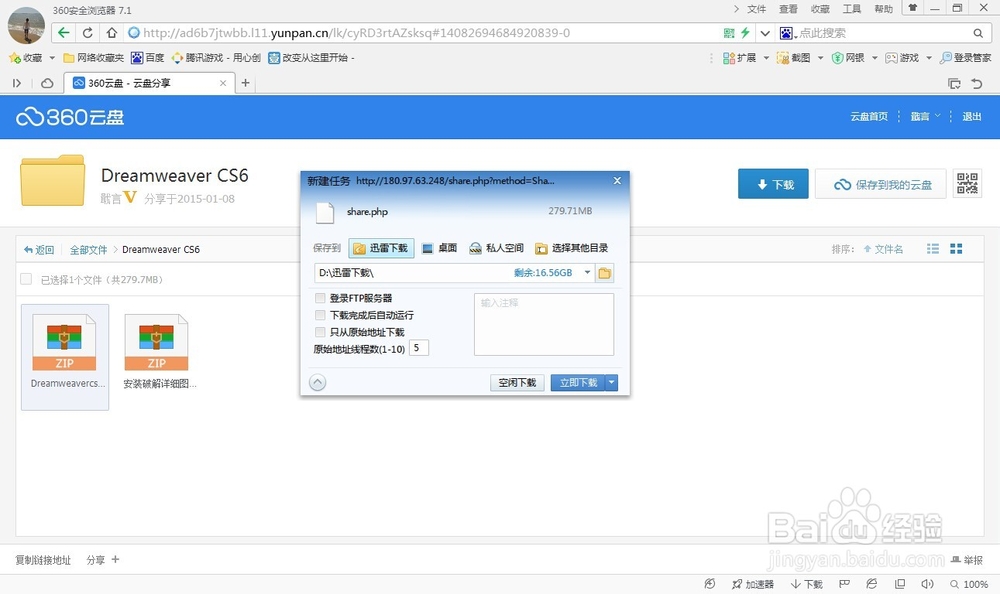Expand the 扩展 dropdown arrow
Viewport: 1000px width, 594px height.
tap(766, 58)
